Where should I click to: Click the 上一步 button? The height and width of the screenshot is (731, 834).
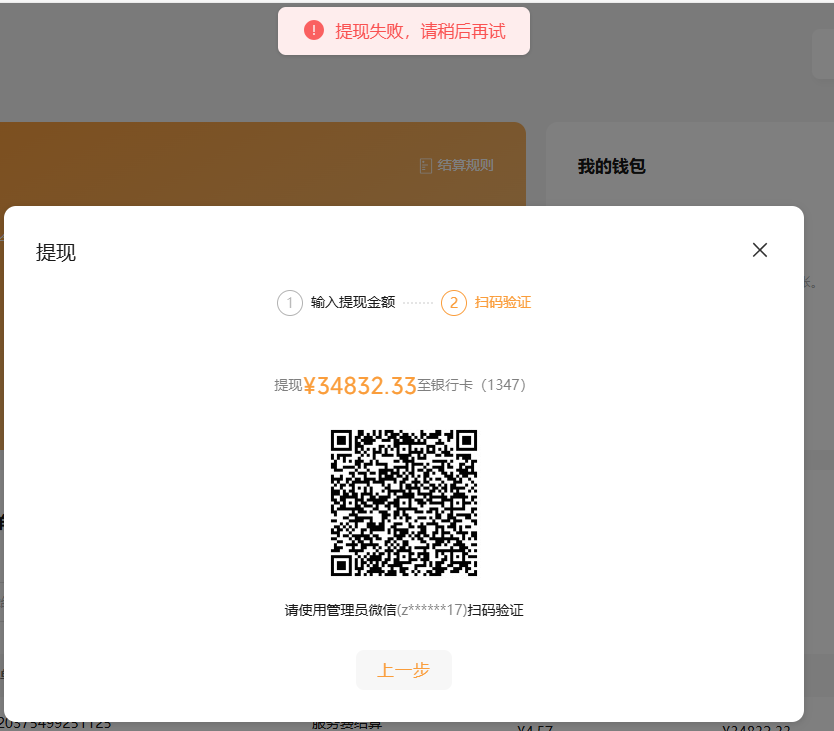[404, 670]
